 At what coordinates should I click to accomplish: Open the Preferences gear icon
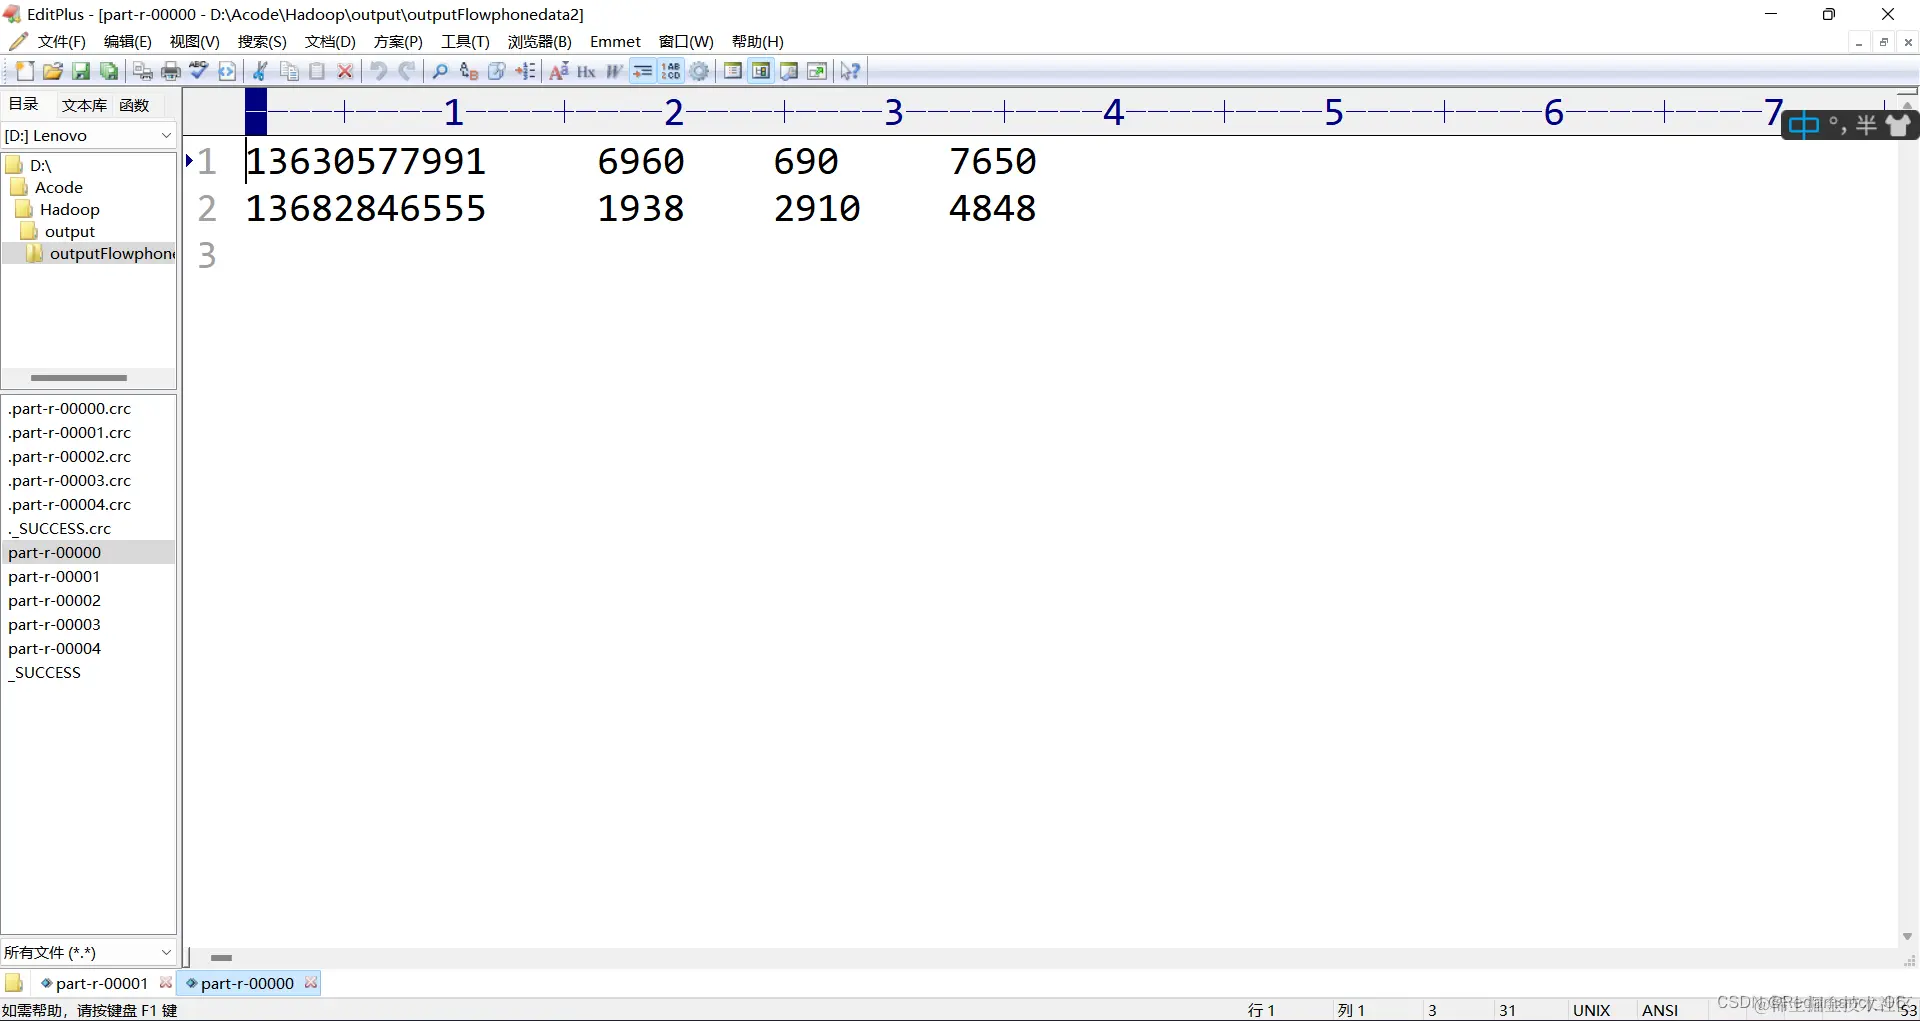pyautogui.click(x=700, y=71)
